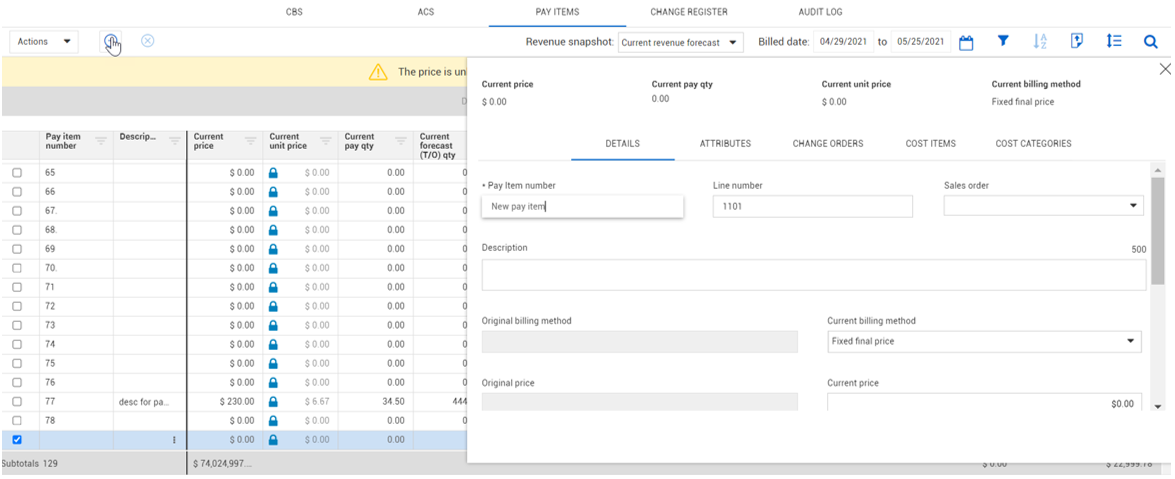
Task: Click the row height list icon
Action: click(x=1114, y=41)
